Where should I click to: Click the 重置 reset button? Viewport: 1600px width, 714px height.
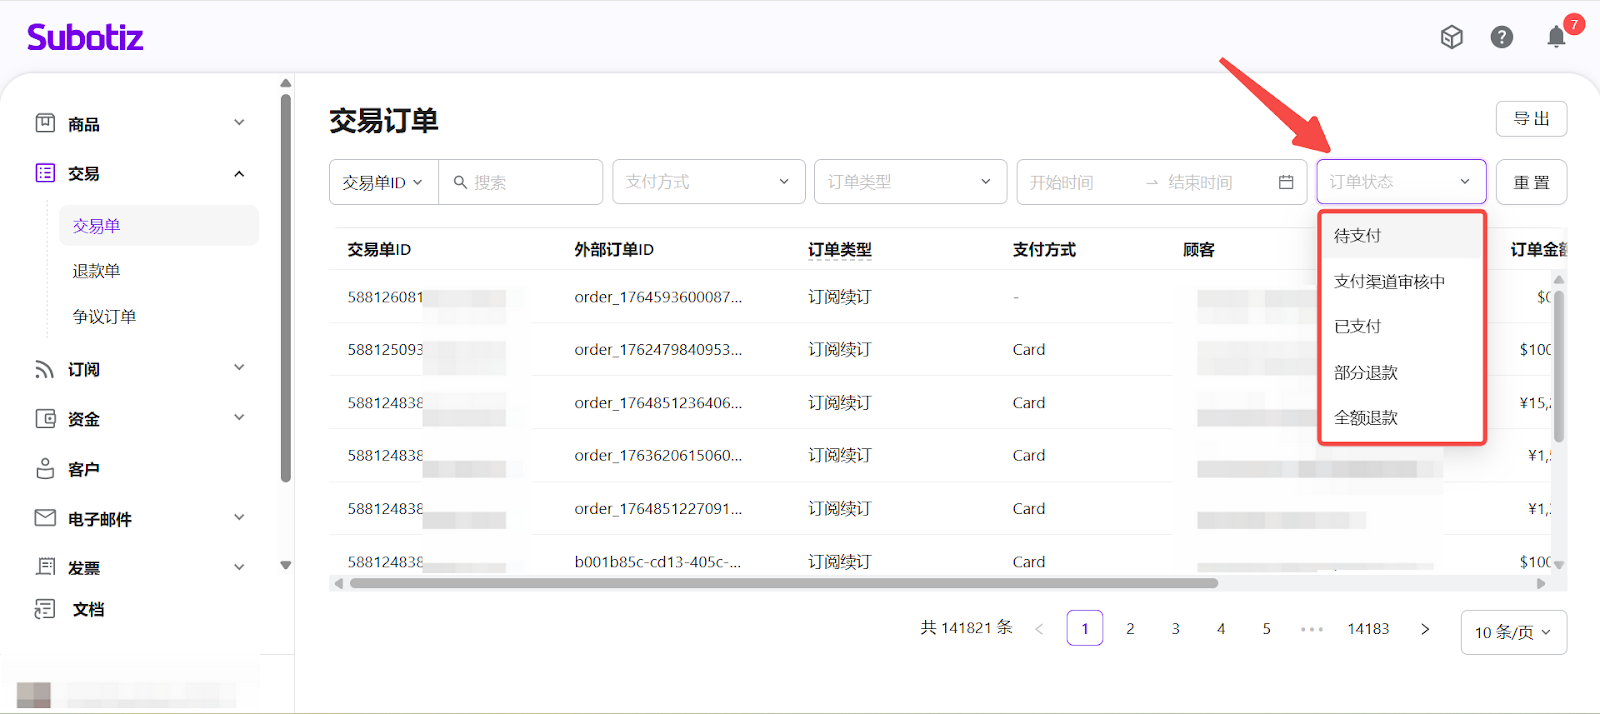tap(1531, 182)
